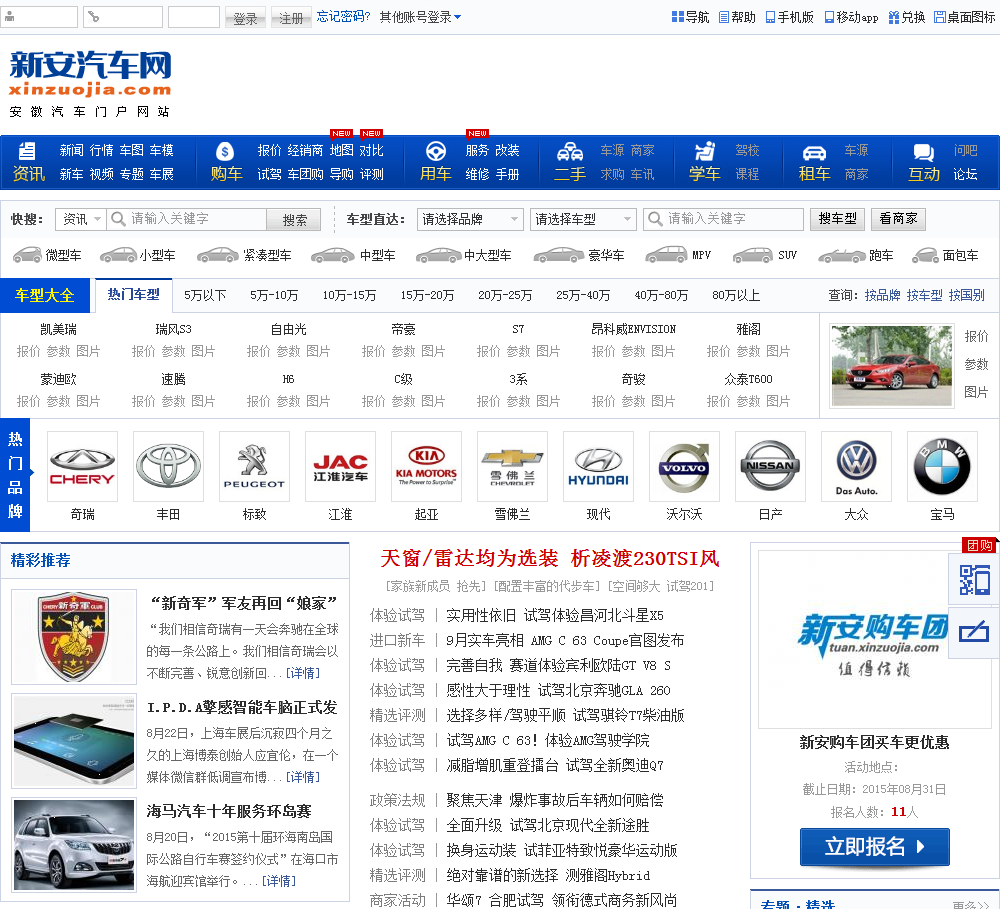Viewport: 1000px width, 909px height.
Task: Switch to the 80万以上 price tab
Action: [x=736, y=295]
